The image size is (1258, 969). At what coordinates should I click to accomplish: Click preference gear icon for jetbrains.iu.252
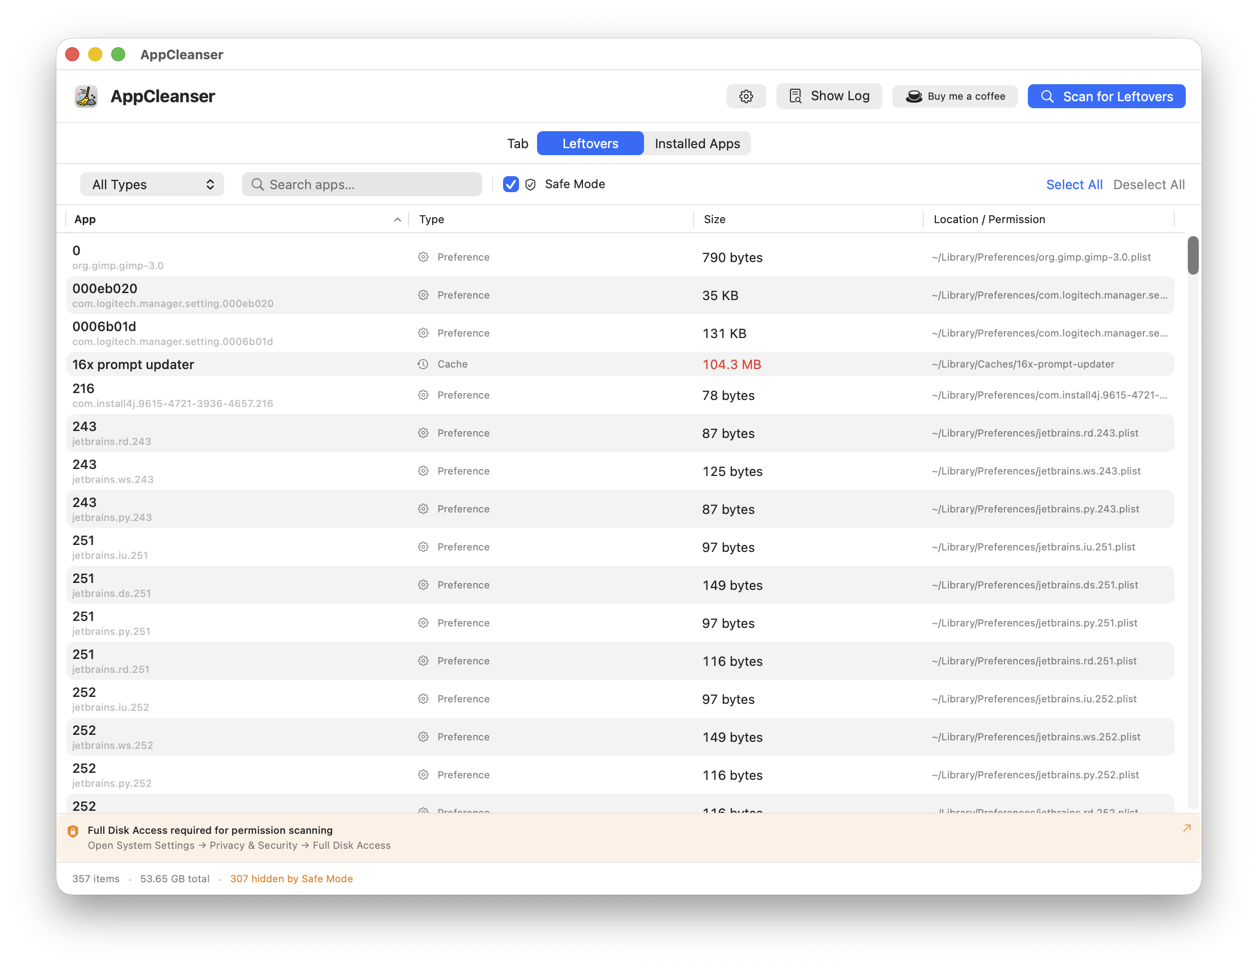click(x=423, y=699)
